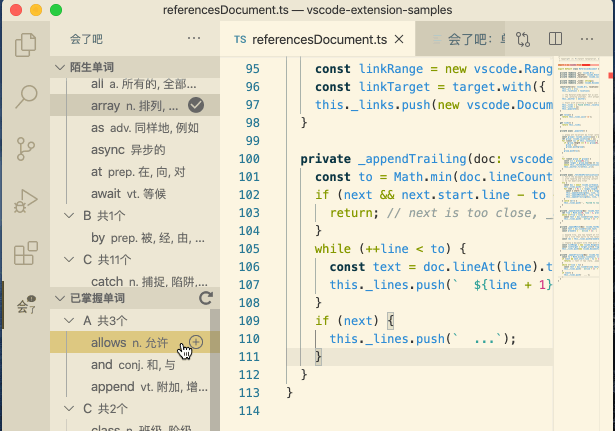Select the 'await vt. 等候' entry
The height and width of the screenshot is (431, 615).
click(x=135, y=193)
